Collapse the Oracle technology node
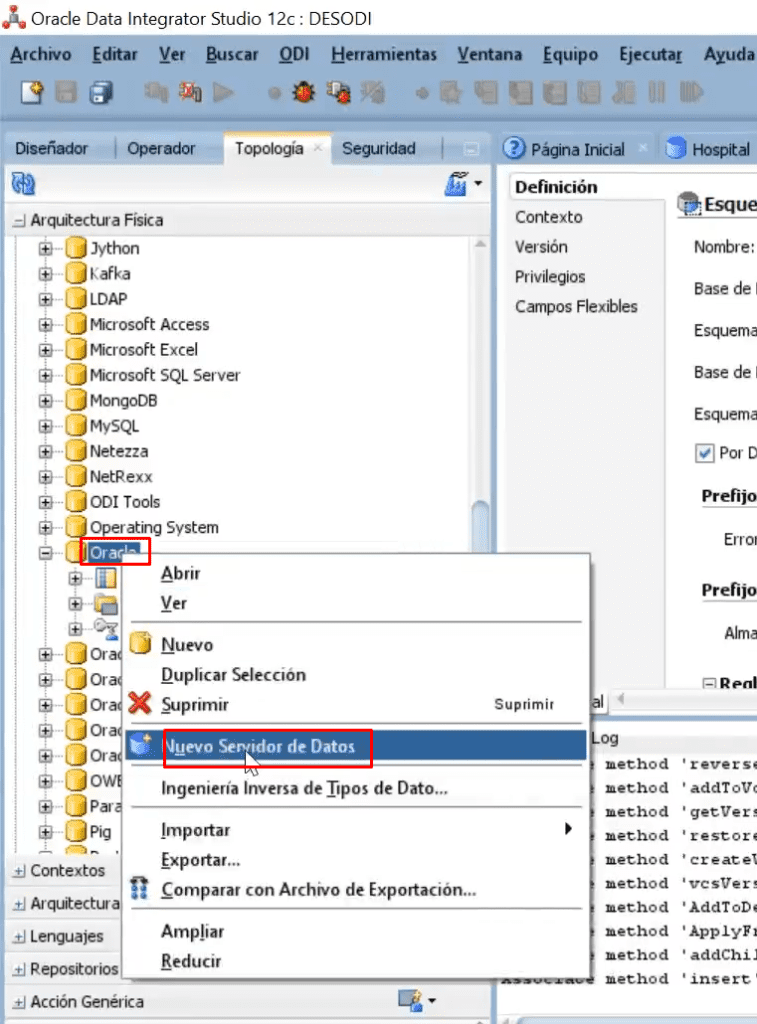Viewport: 757px width, 1024px height. tap(45, 553)
